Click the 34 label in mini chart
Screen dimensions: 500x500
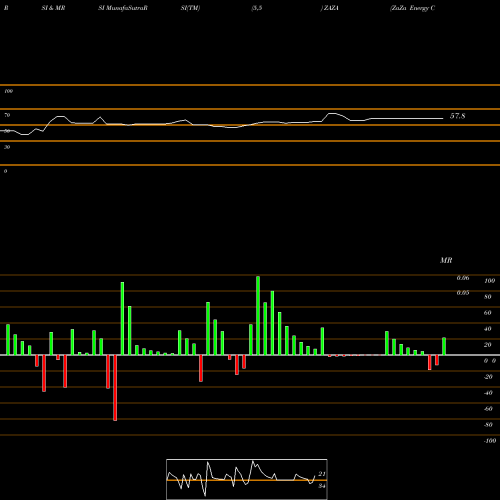(322, 486)
